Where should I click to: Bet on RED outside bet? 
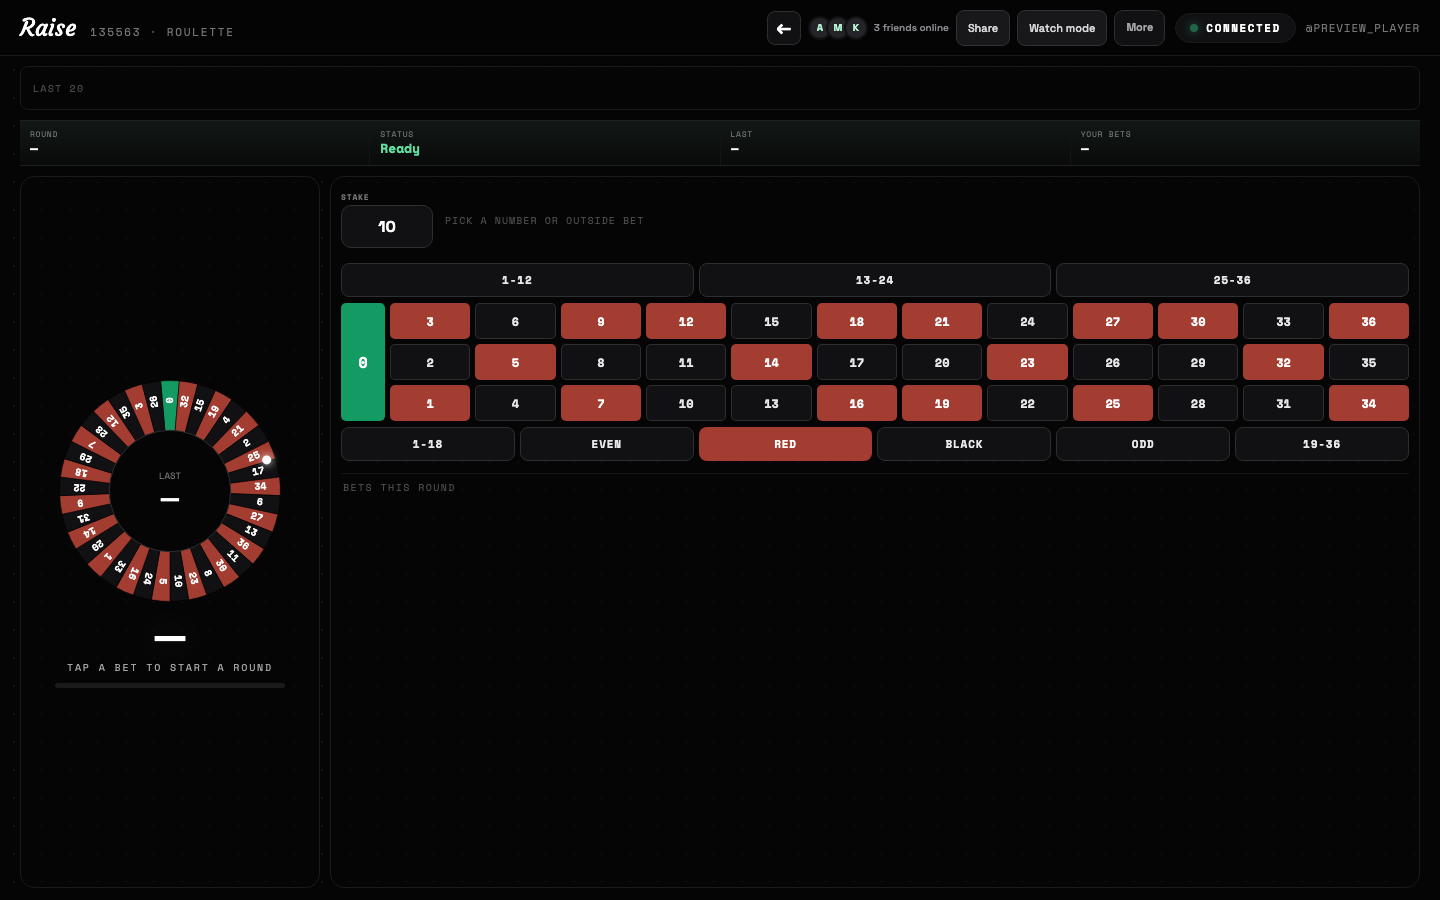pyautogui.click(x=785, y=444)
